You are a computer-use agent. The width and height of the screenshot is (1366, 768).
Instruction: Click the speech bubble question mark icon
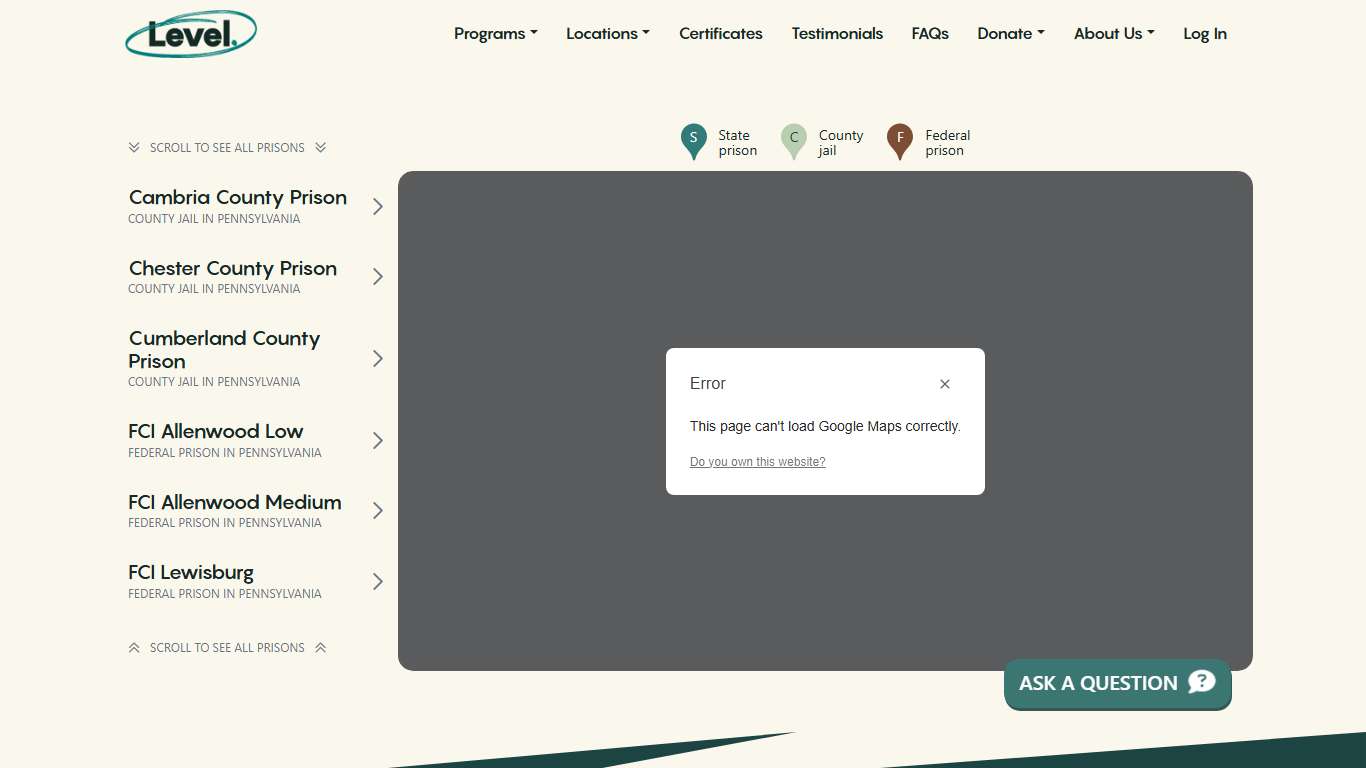coord(1201,682)
